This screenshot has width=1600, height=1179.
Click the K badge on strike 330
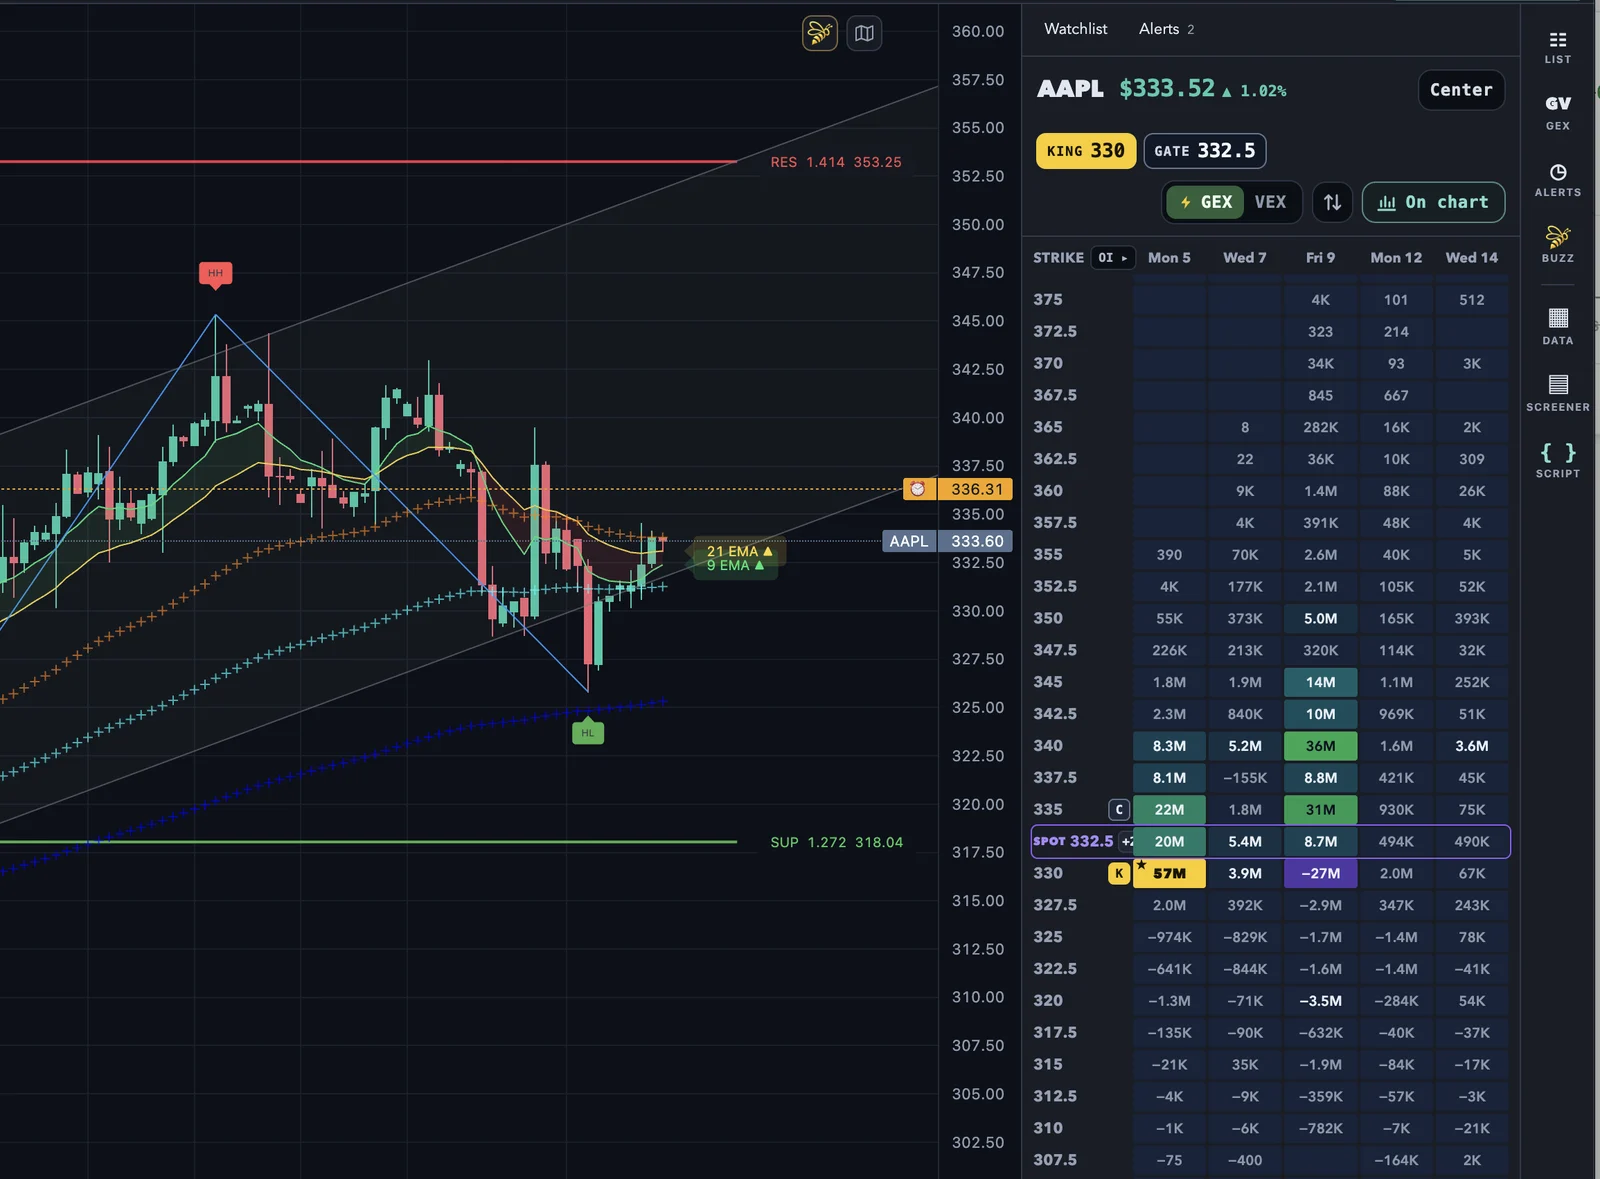tap(1119, 873)
